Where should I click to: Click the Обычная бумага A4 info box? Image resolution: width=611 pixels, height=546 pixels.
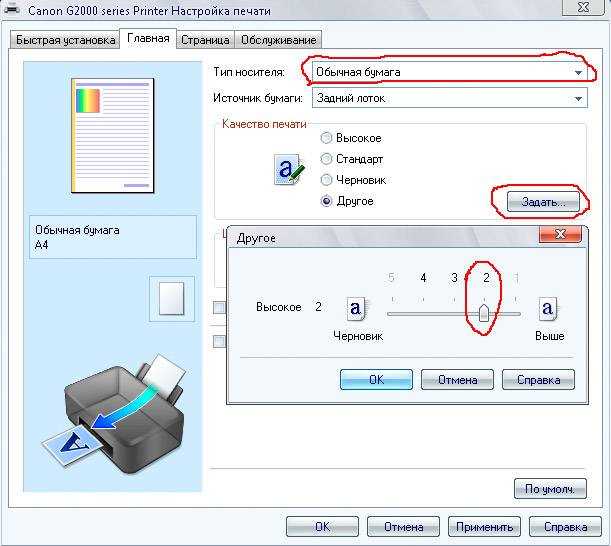113,237
